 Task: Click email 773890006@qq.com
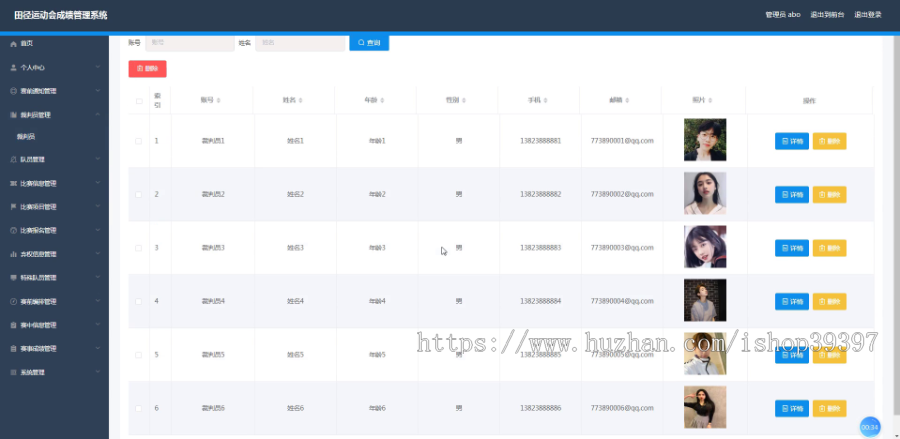click(x=622, y=408)
